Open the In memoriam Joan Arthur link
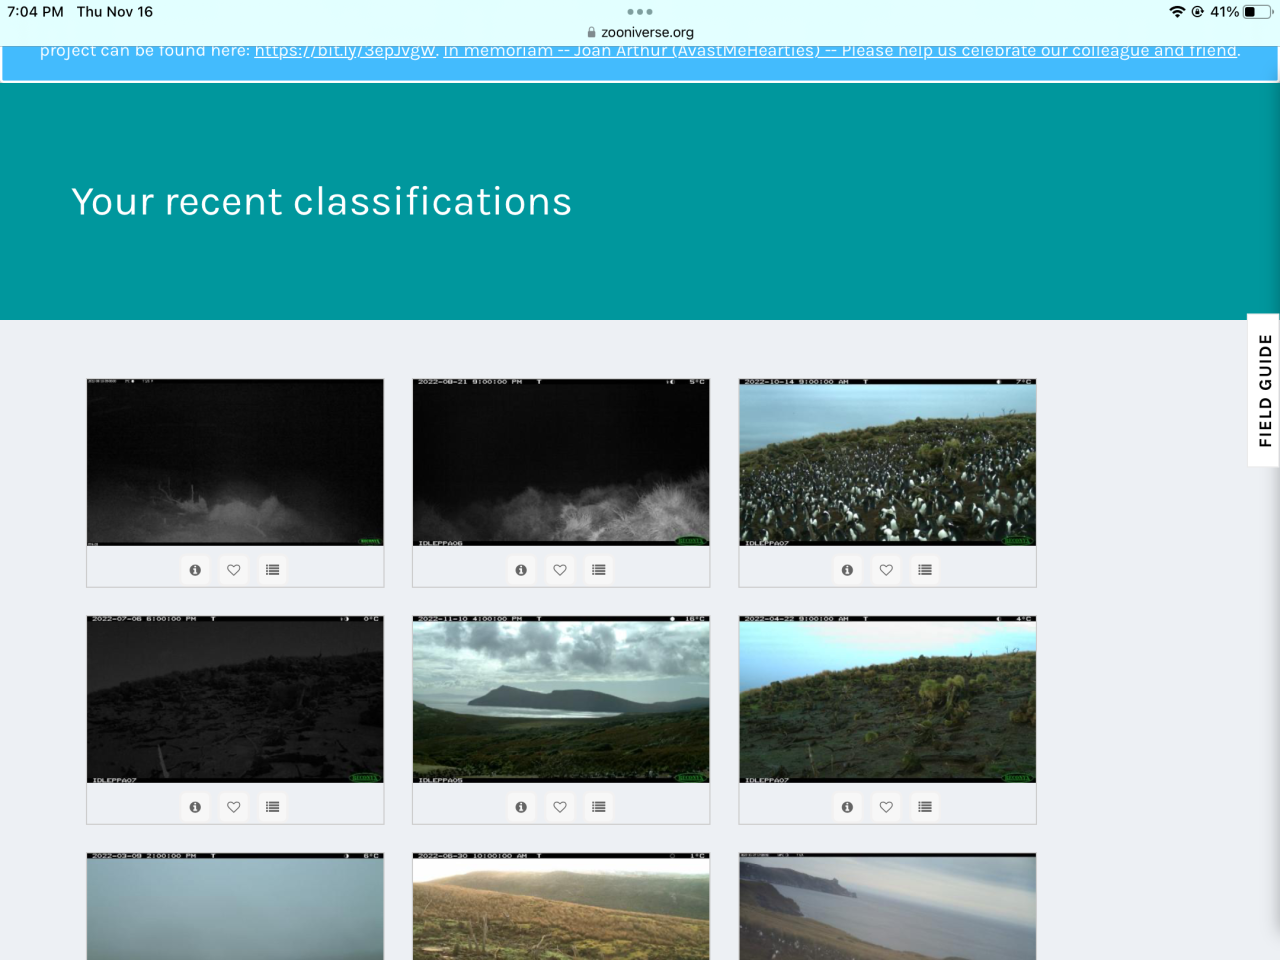This screenshot has width=1280, height=960. pos(841,51)
